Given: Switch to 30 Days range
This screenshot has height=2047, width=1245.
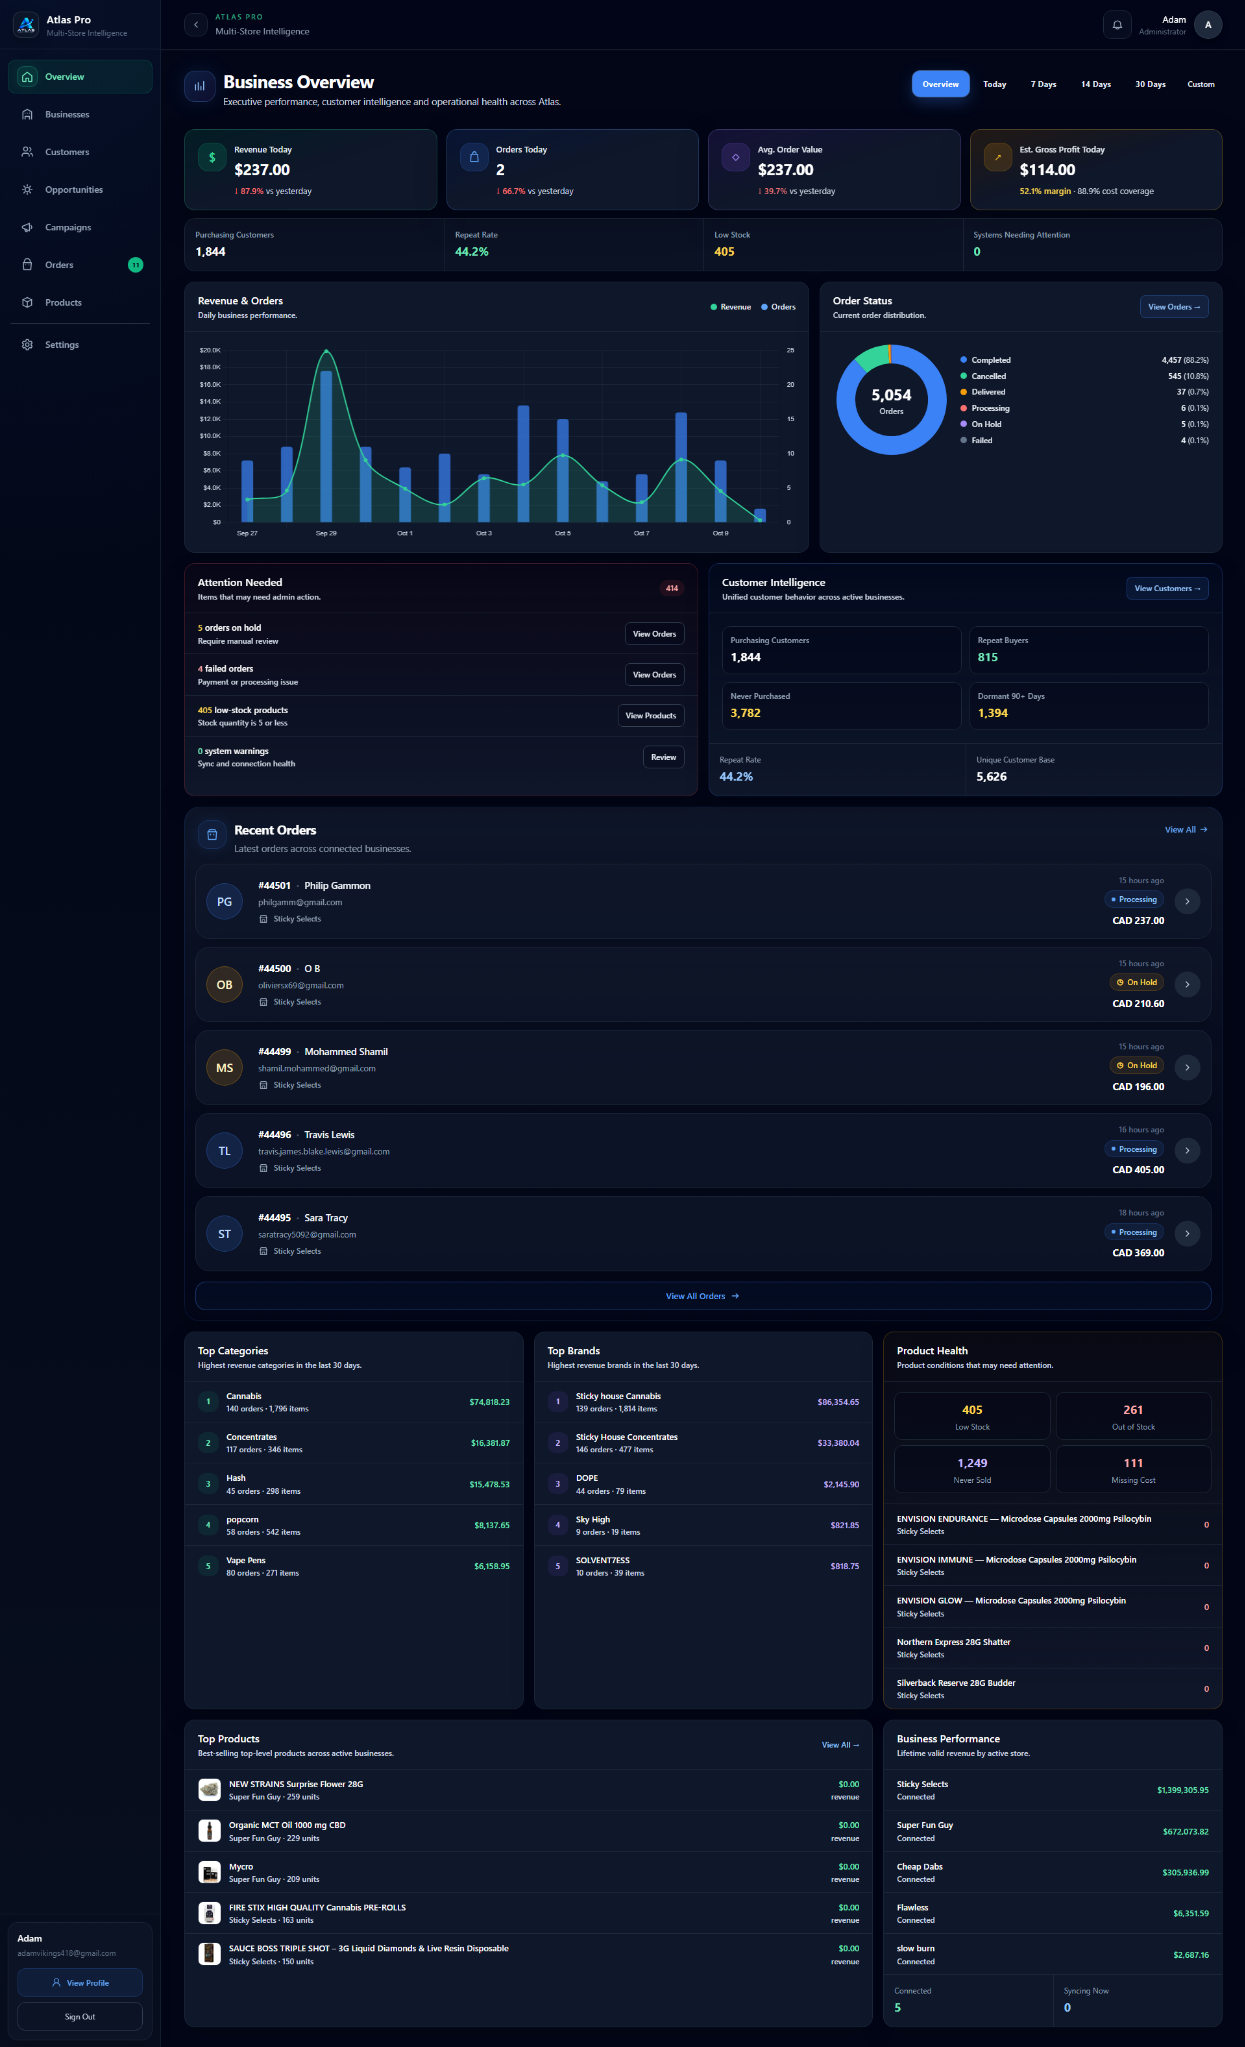Looking at the screenshot, I should click(1151, 84).
